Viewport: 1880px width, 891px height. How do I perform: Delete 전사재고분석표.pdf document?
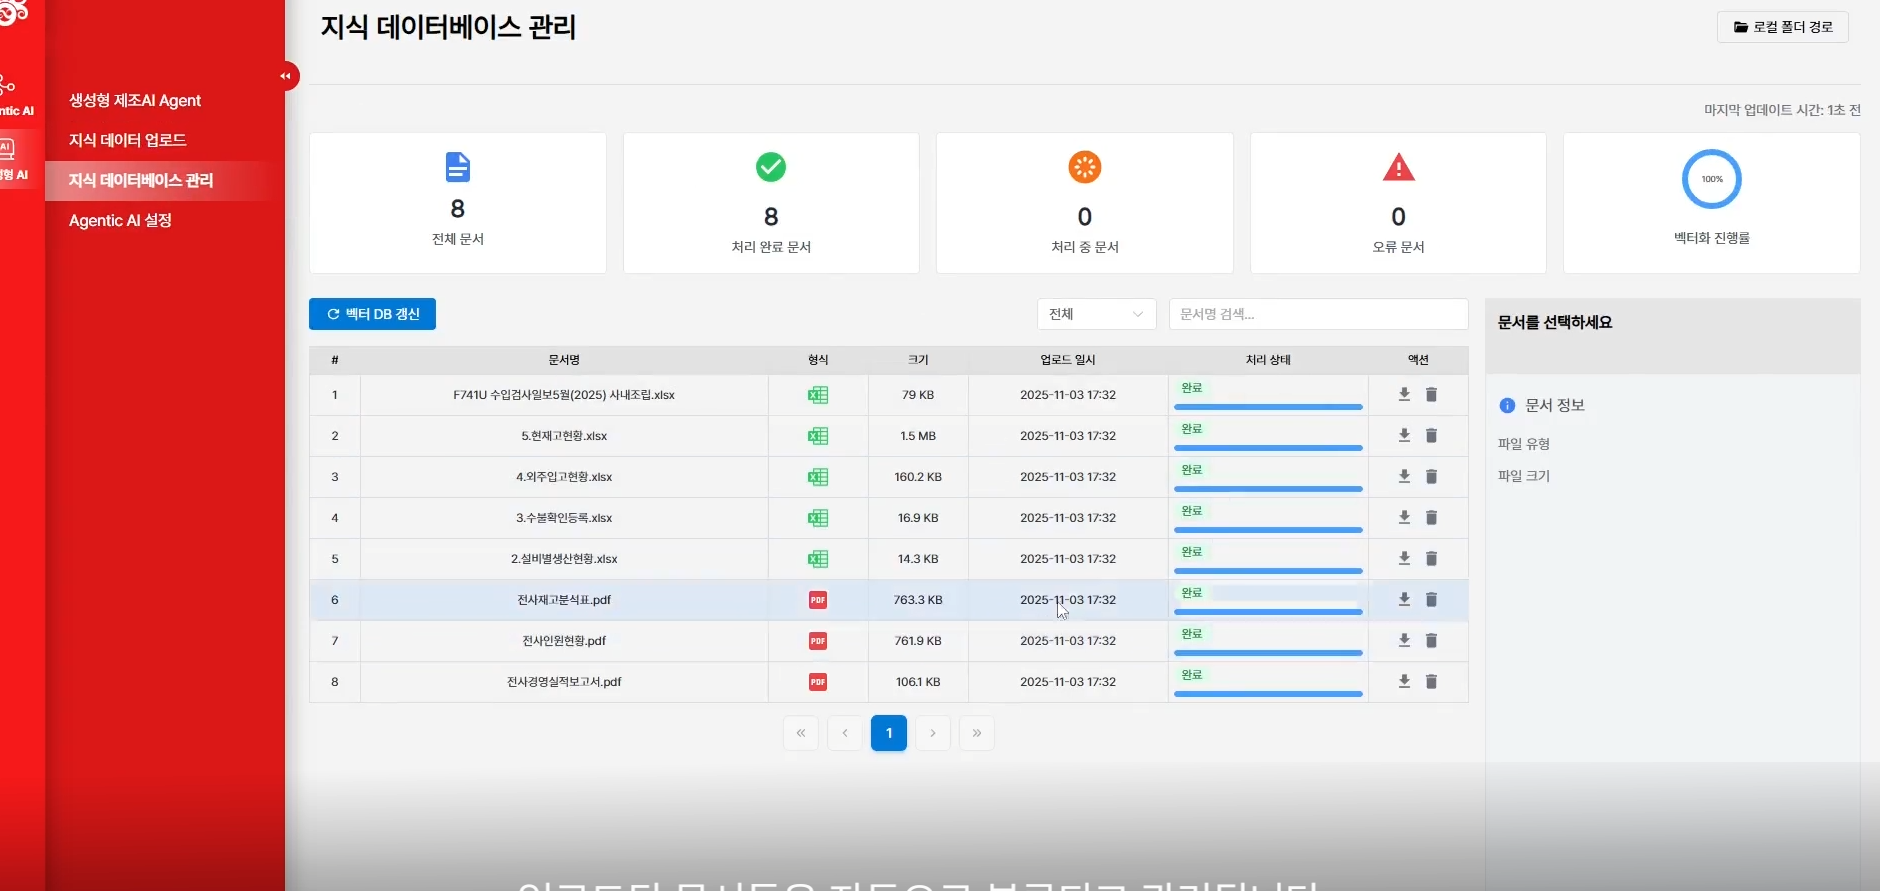[x=1431, y=599]
